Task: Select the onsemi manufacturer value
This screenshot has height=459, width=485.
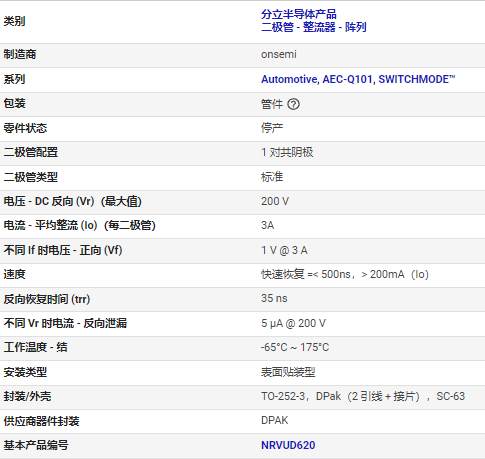Action: (279, 54)
